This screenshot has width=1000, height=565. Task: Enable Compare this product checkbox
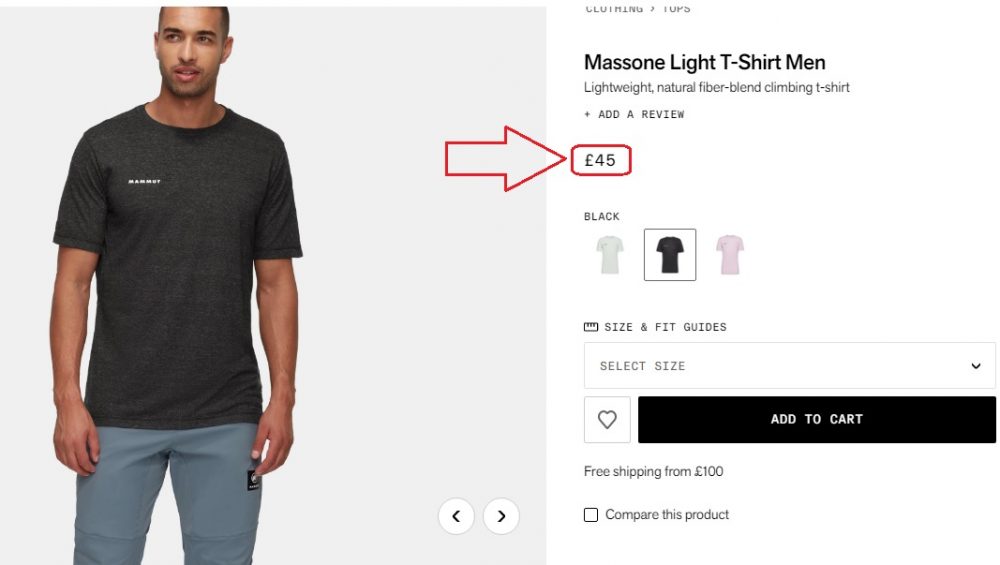(591, 515)
